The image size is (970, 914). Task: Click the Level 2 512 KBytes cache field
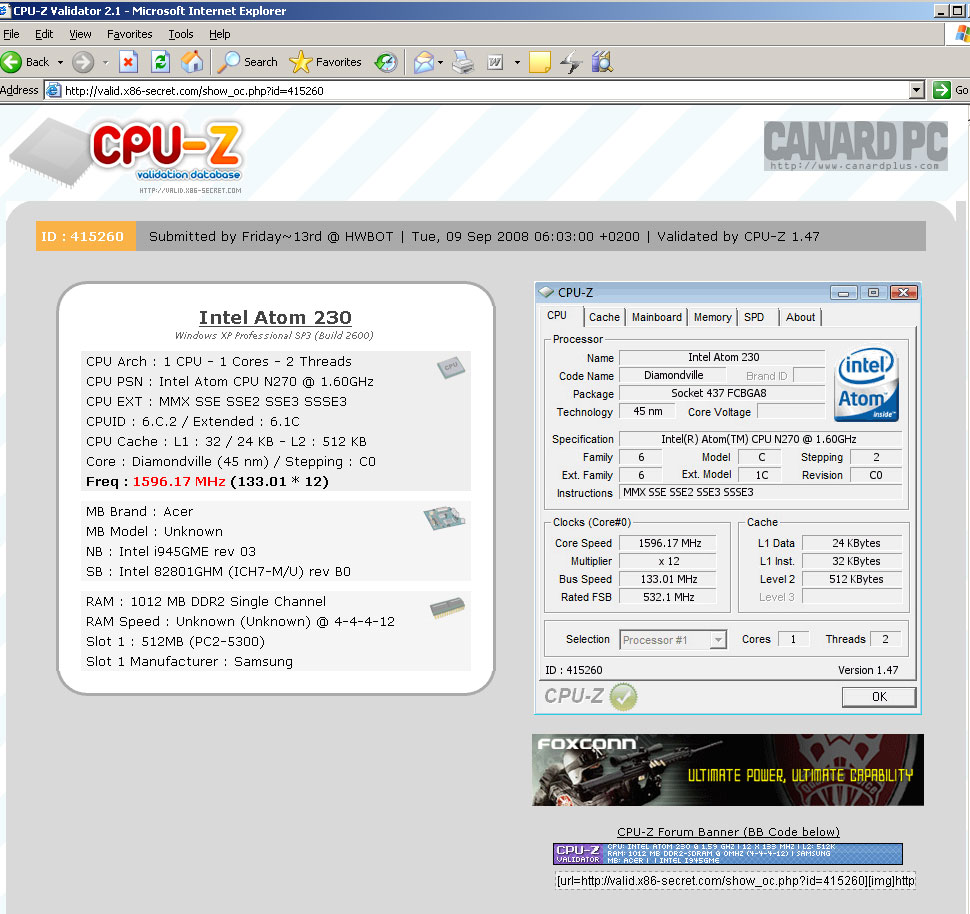click(x=852, y=579)
